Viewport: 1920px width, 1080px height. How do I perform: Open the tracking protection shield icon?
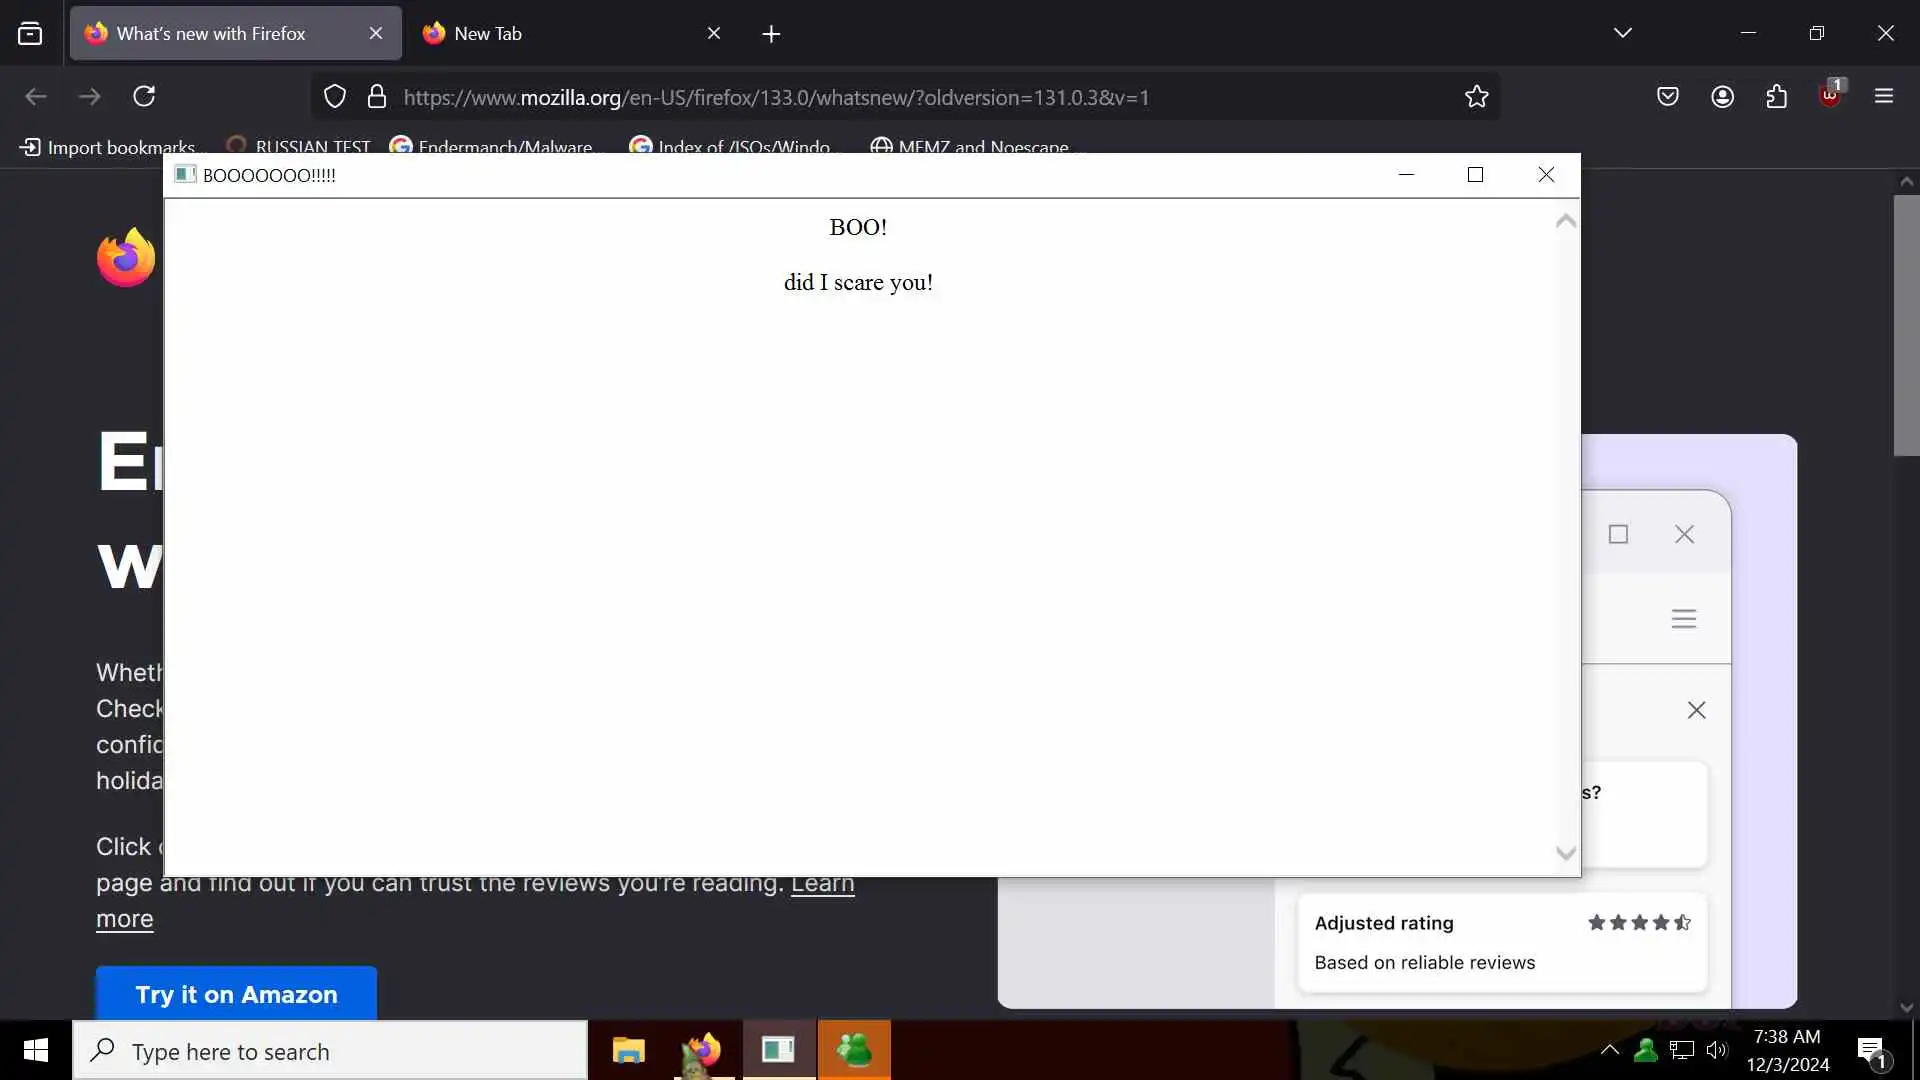[x=335, y=96]
